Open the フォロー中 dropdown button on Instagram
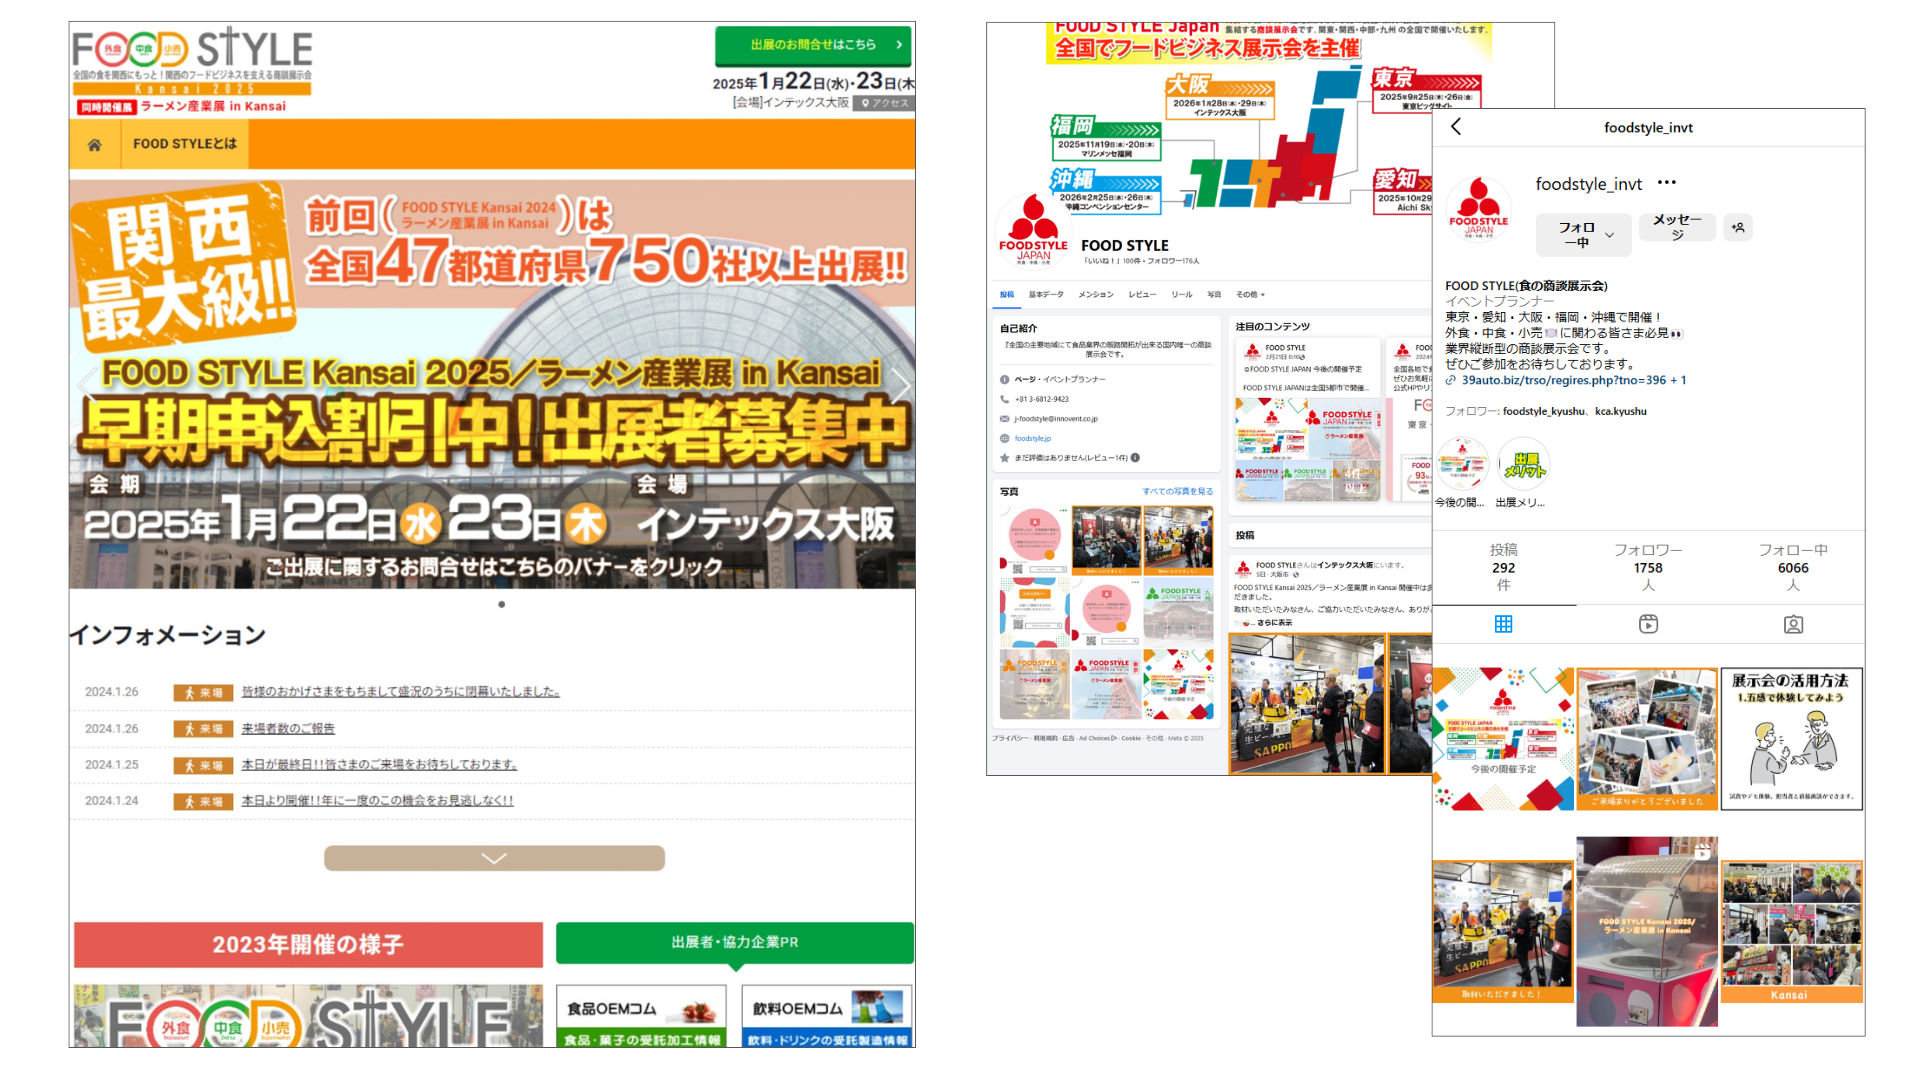The height and width of the screenshot is (1080, 1920). point(1584,235)
